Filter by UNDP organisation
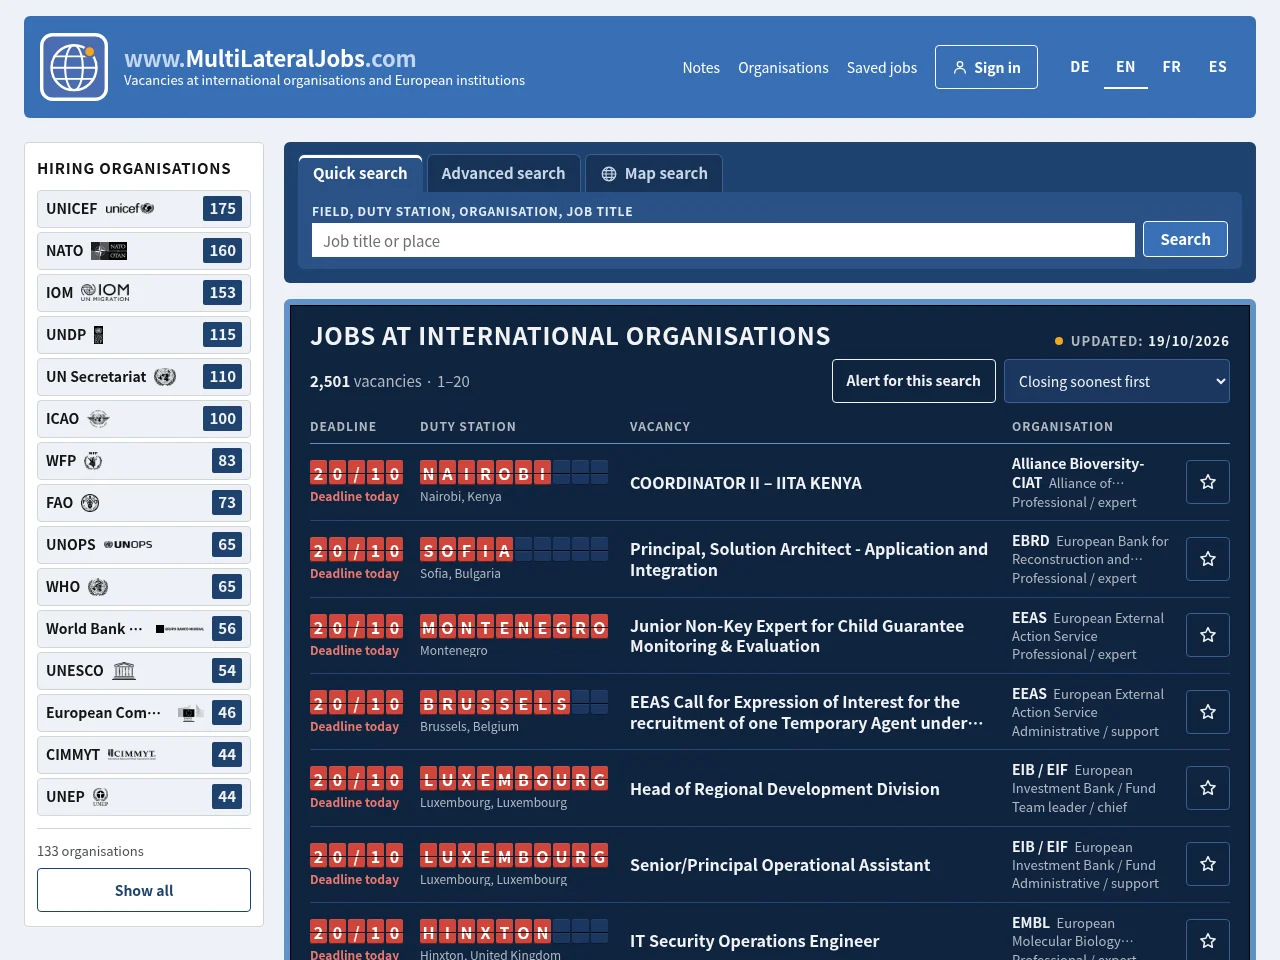This screenshot has width=1280, height=960. point(144,335)
